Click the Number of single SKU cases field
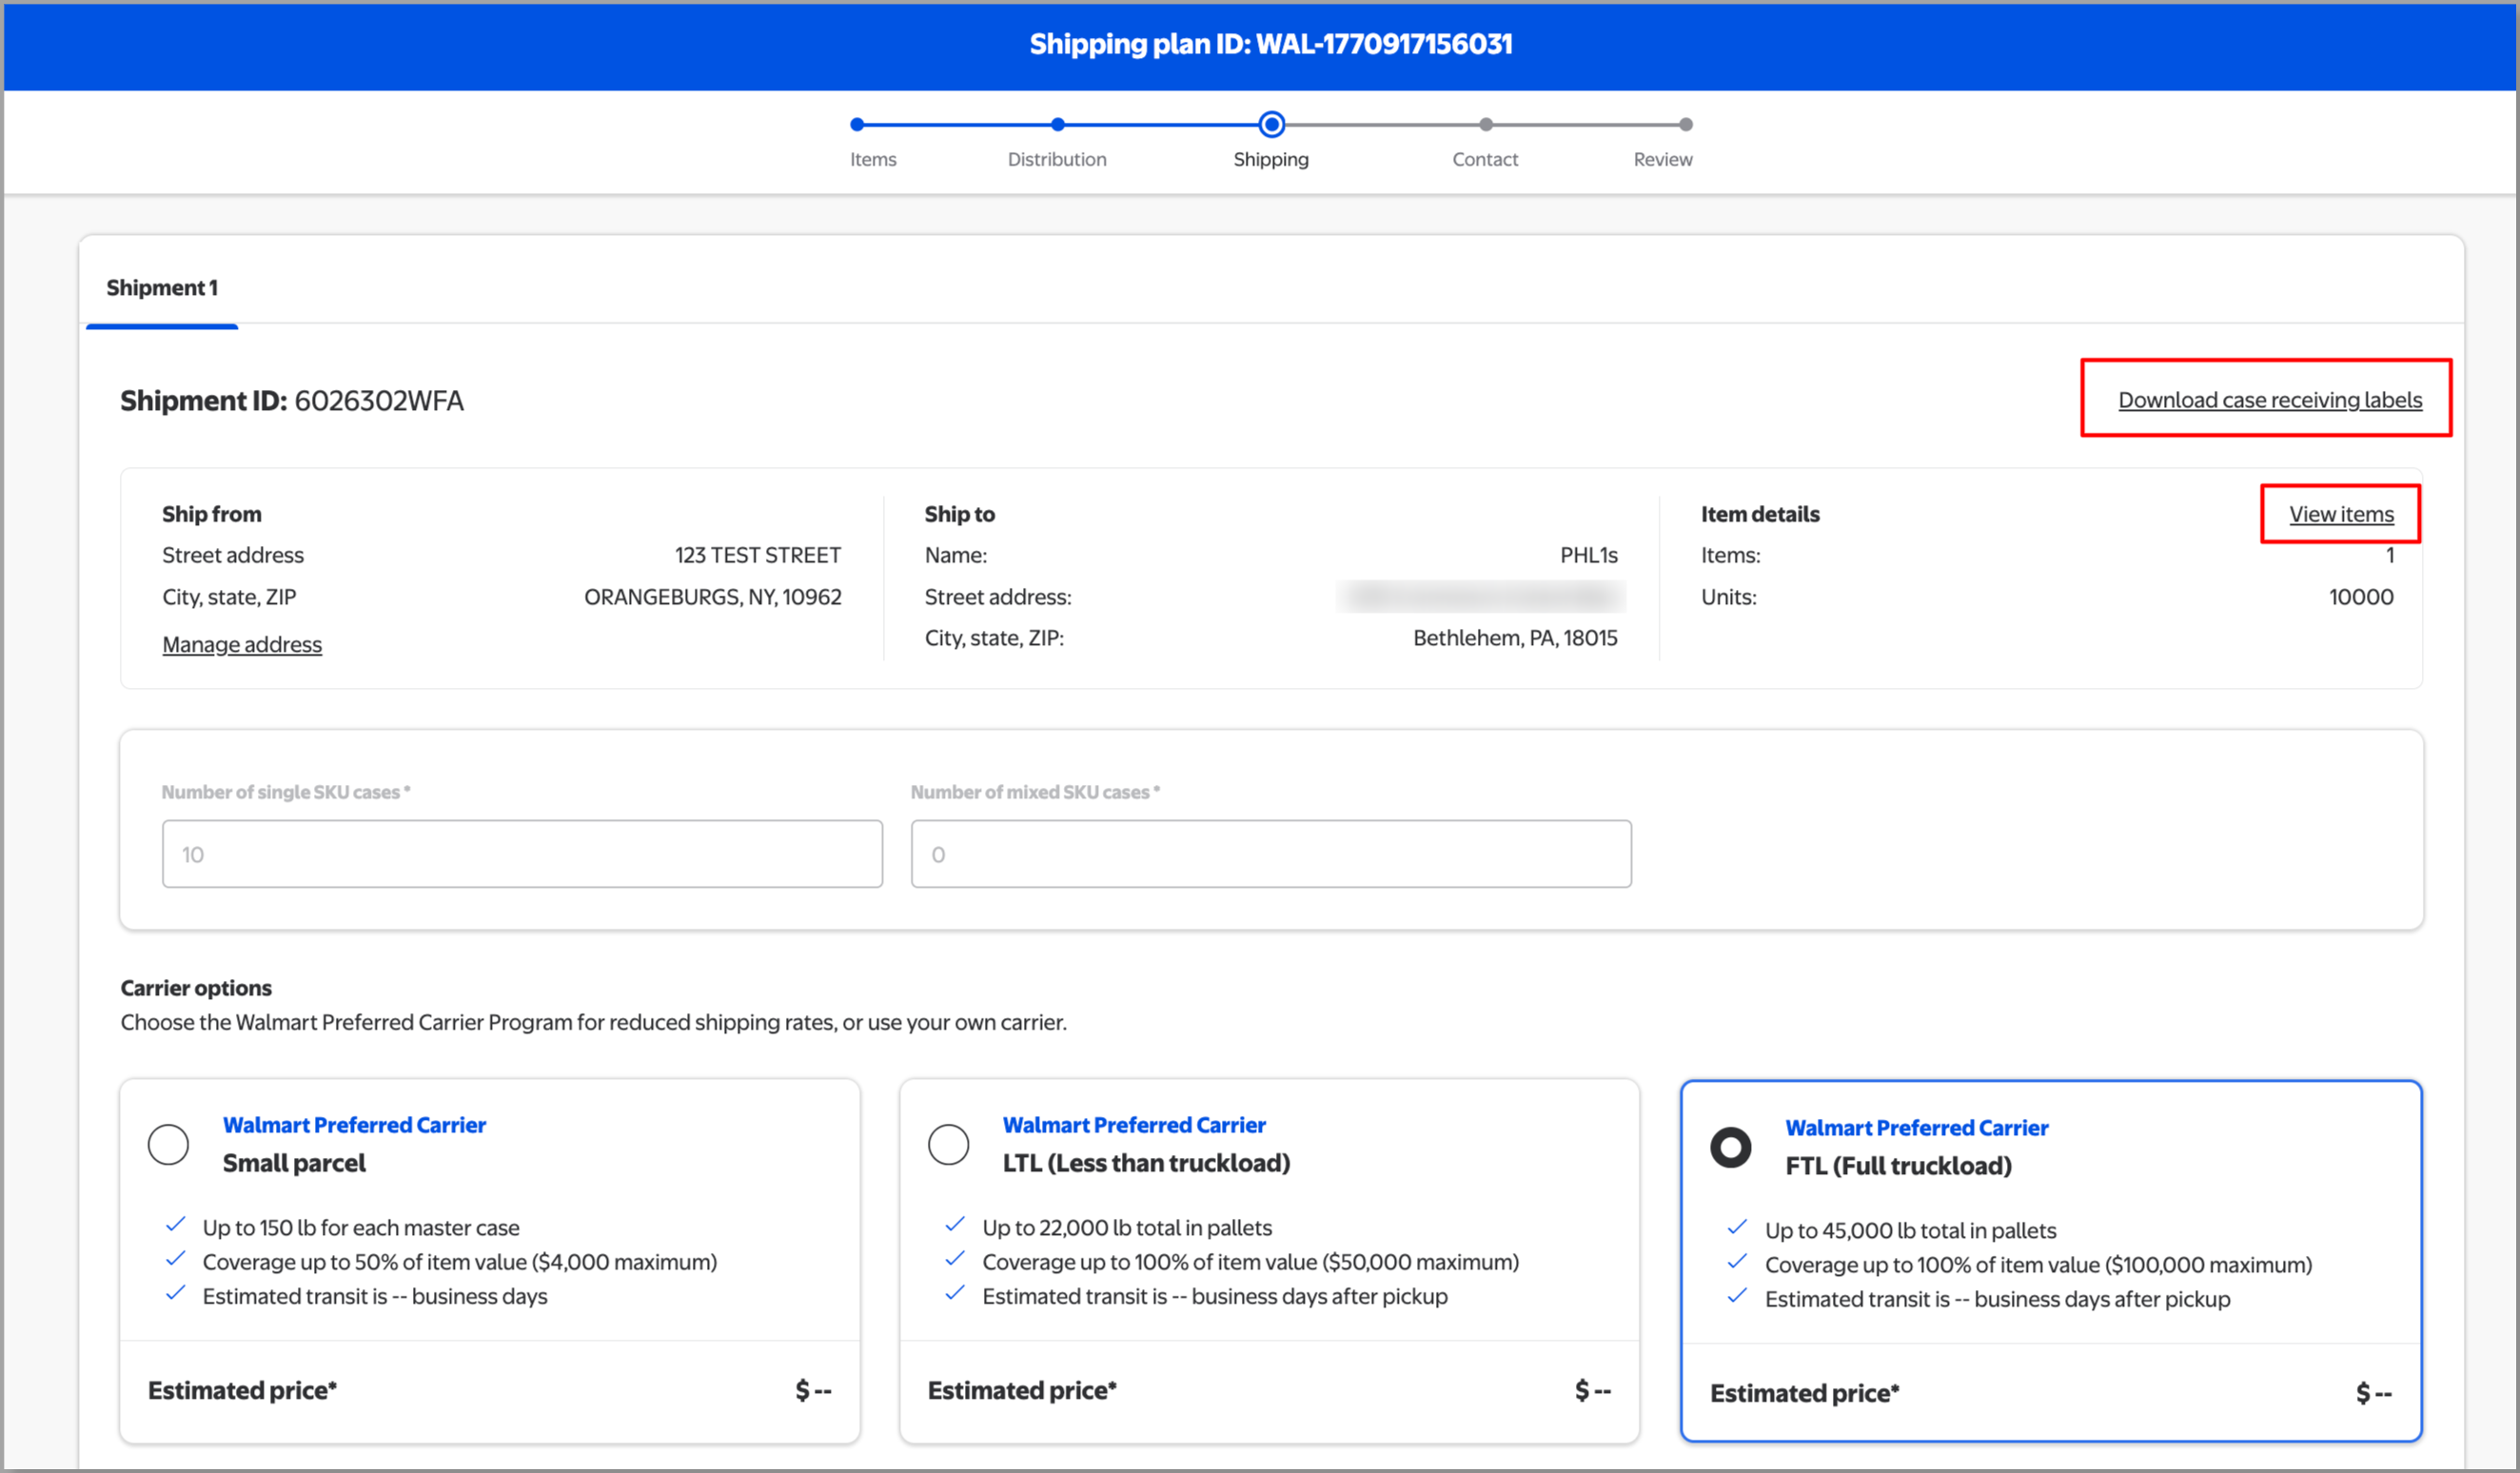Image resolution: width=2520 pixels, height=1473 pixels. pyautogui.click(x=522, y=854)
